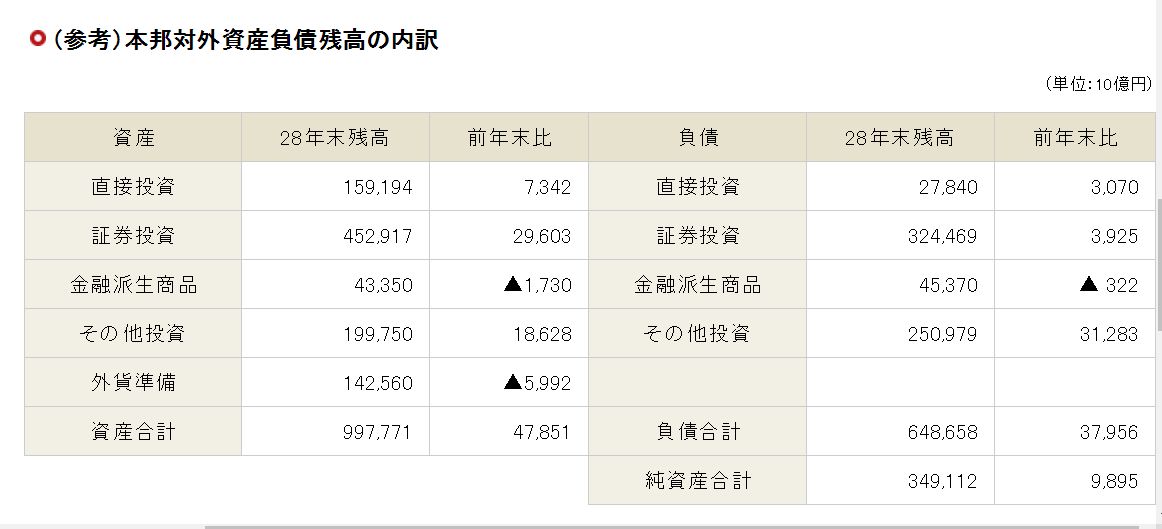Click the liabilities-side 証券投資 row label

click(697, 236)
